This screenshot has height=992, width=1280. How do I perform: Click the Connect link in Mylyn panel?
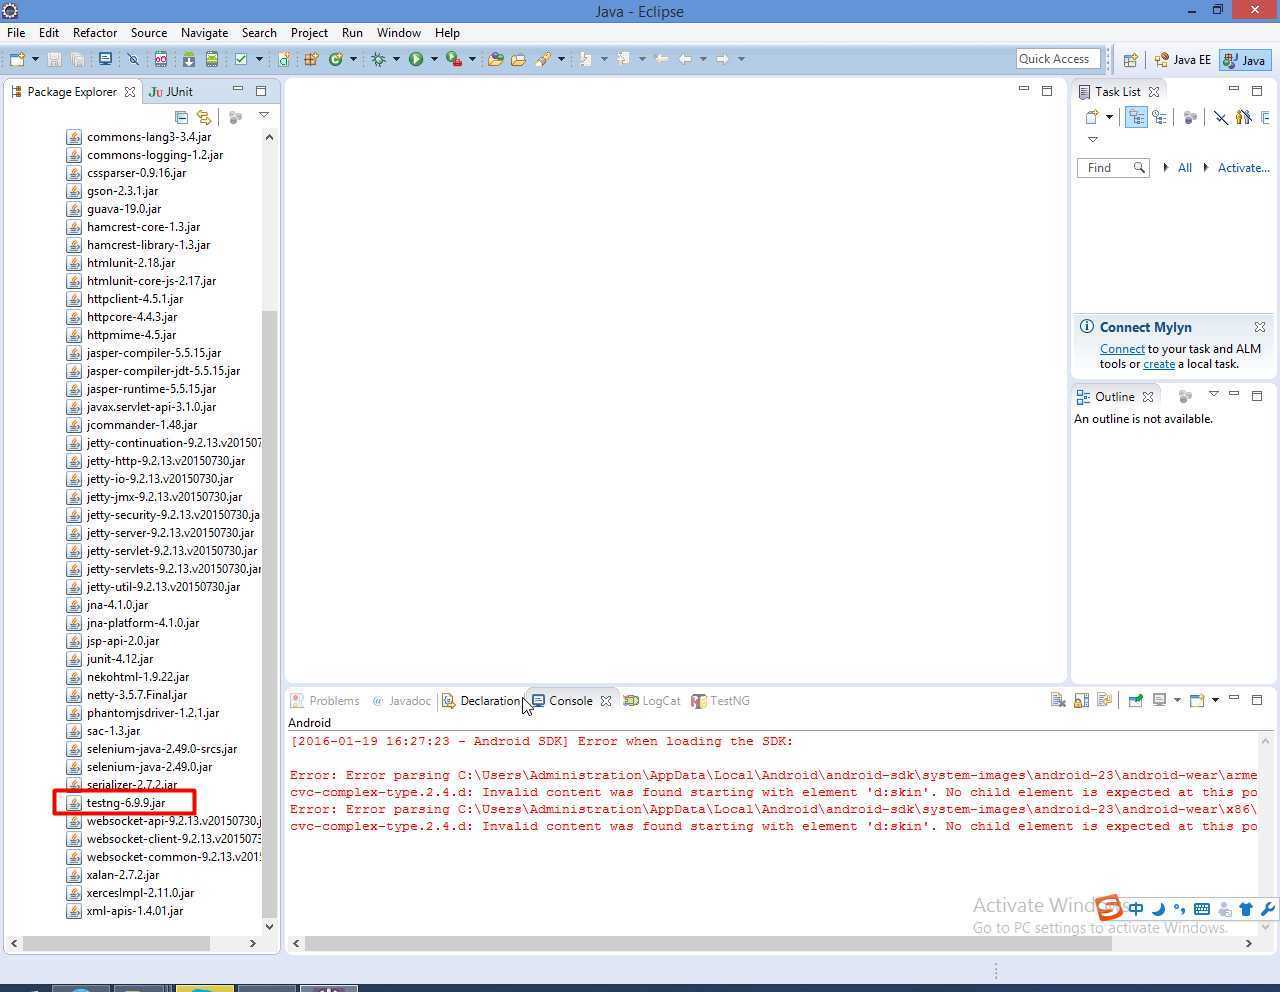(1122, 349)
